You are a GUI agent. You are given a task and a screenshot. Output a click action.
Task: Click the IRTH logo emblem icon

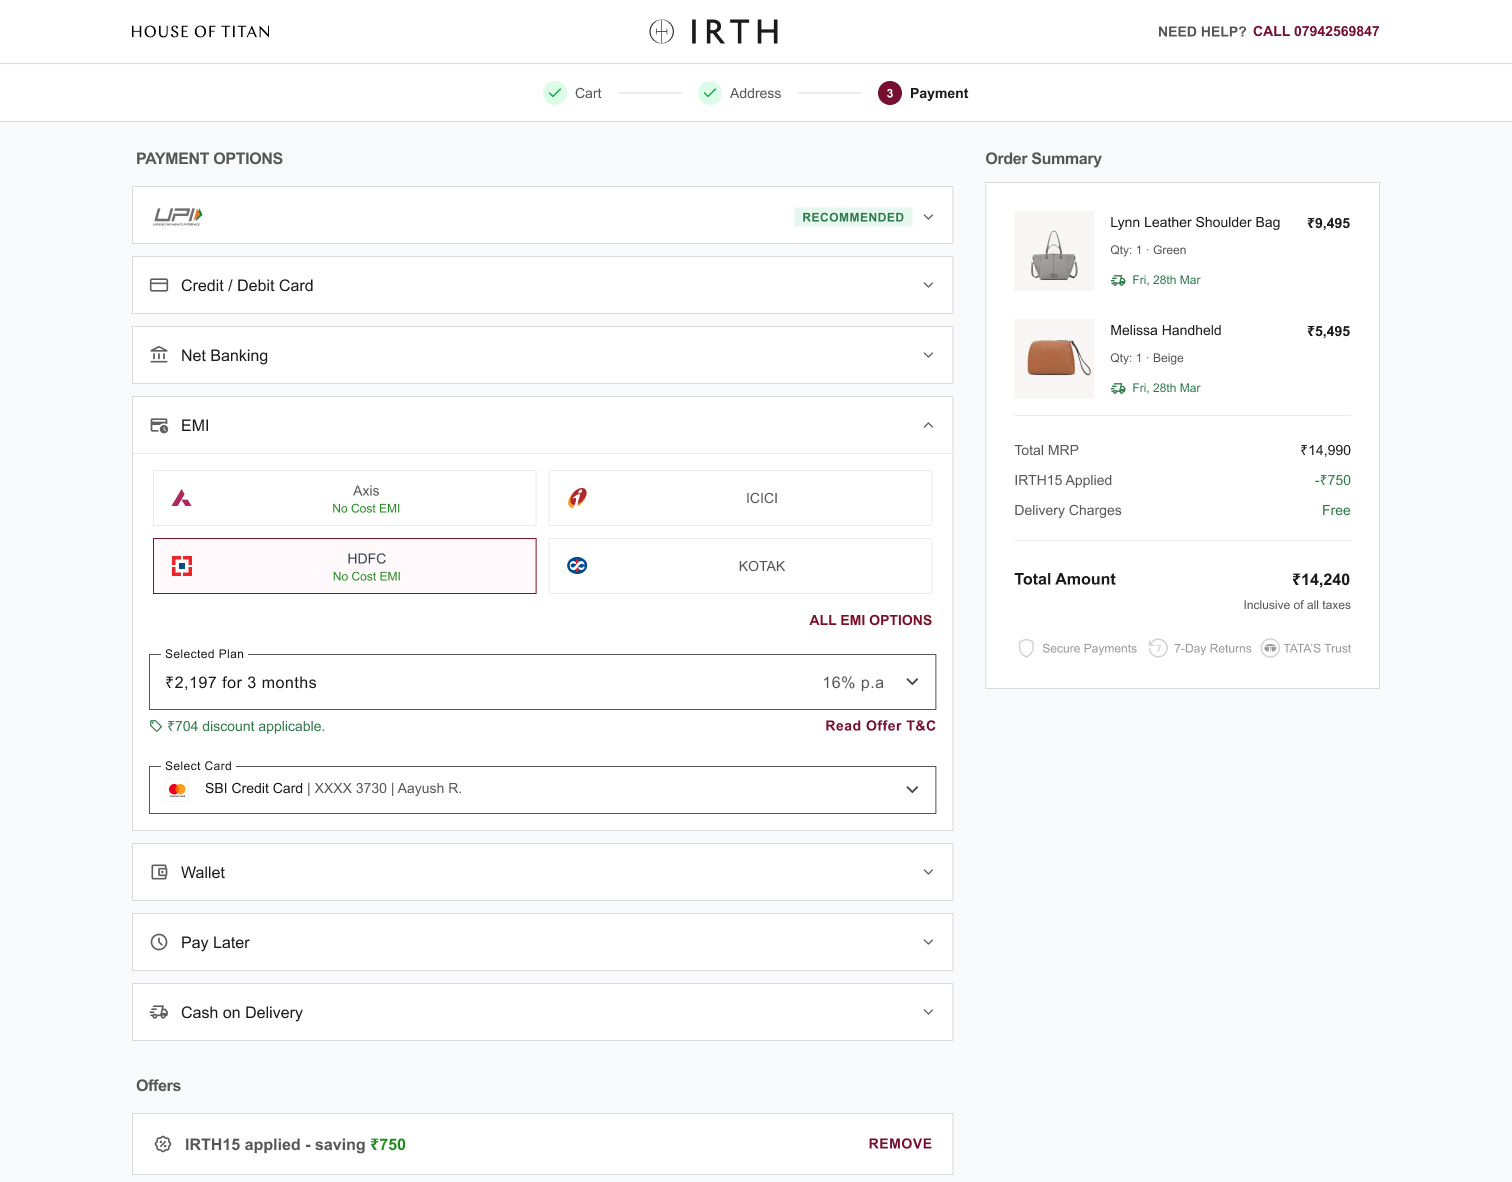661,32
